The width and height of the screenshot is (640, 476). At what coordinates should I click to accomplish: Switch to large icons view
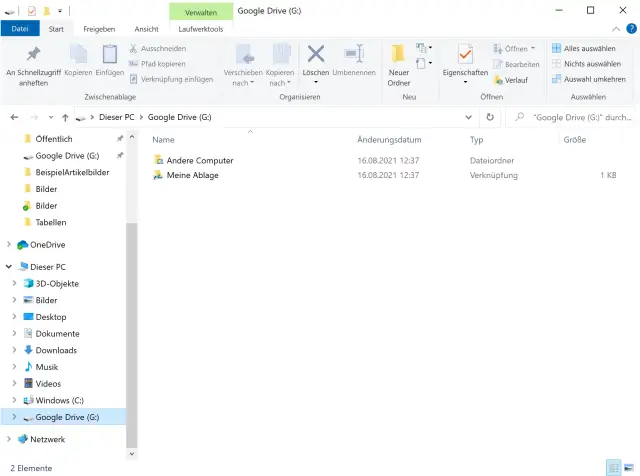[x=629, y=468]
